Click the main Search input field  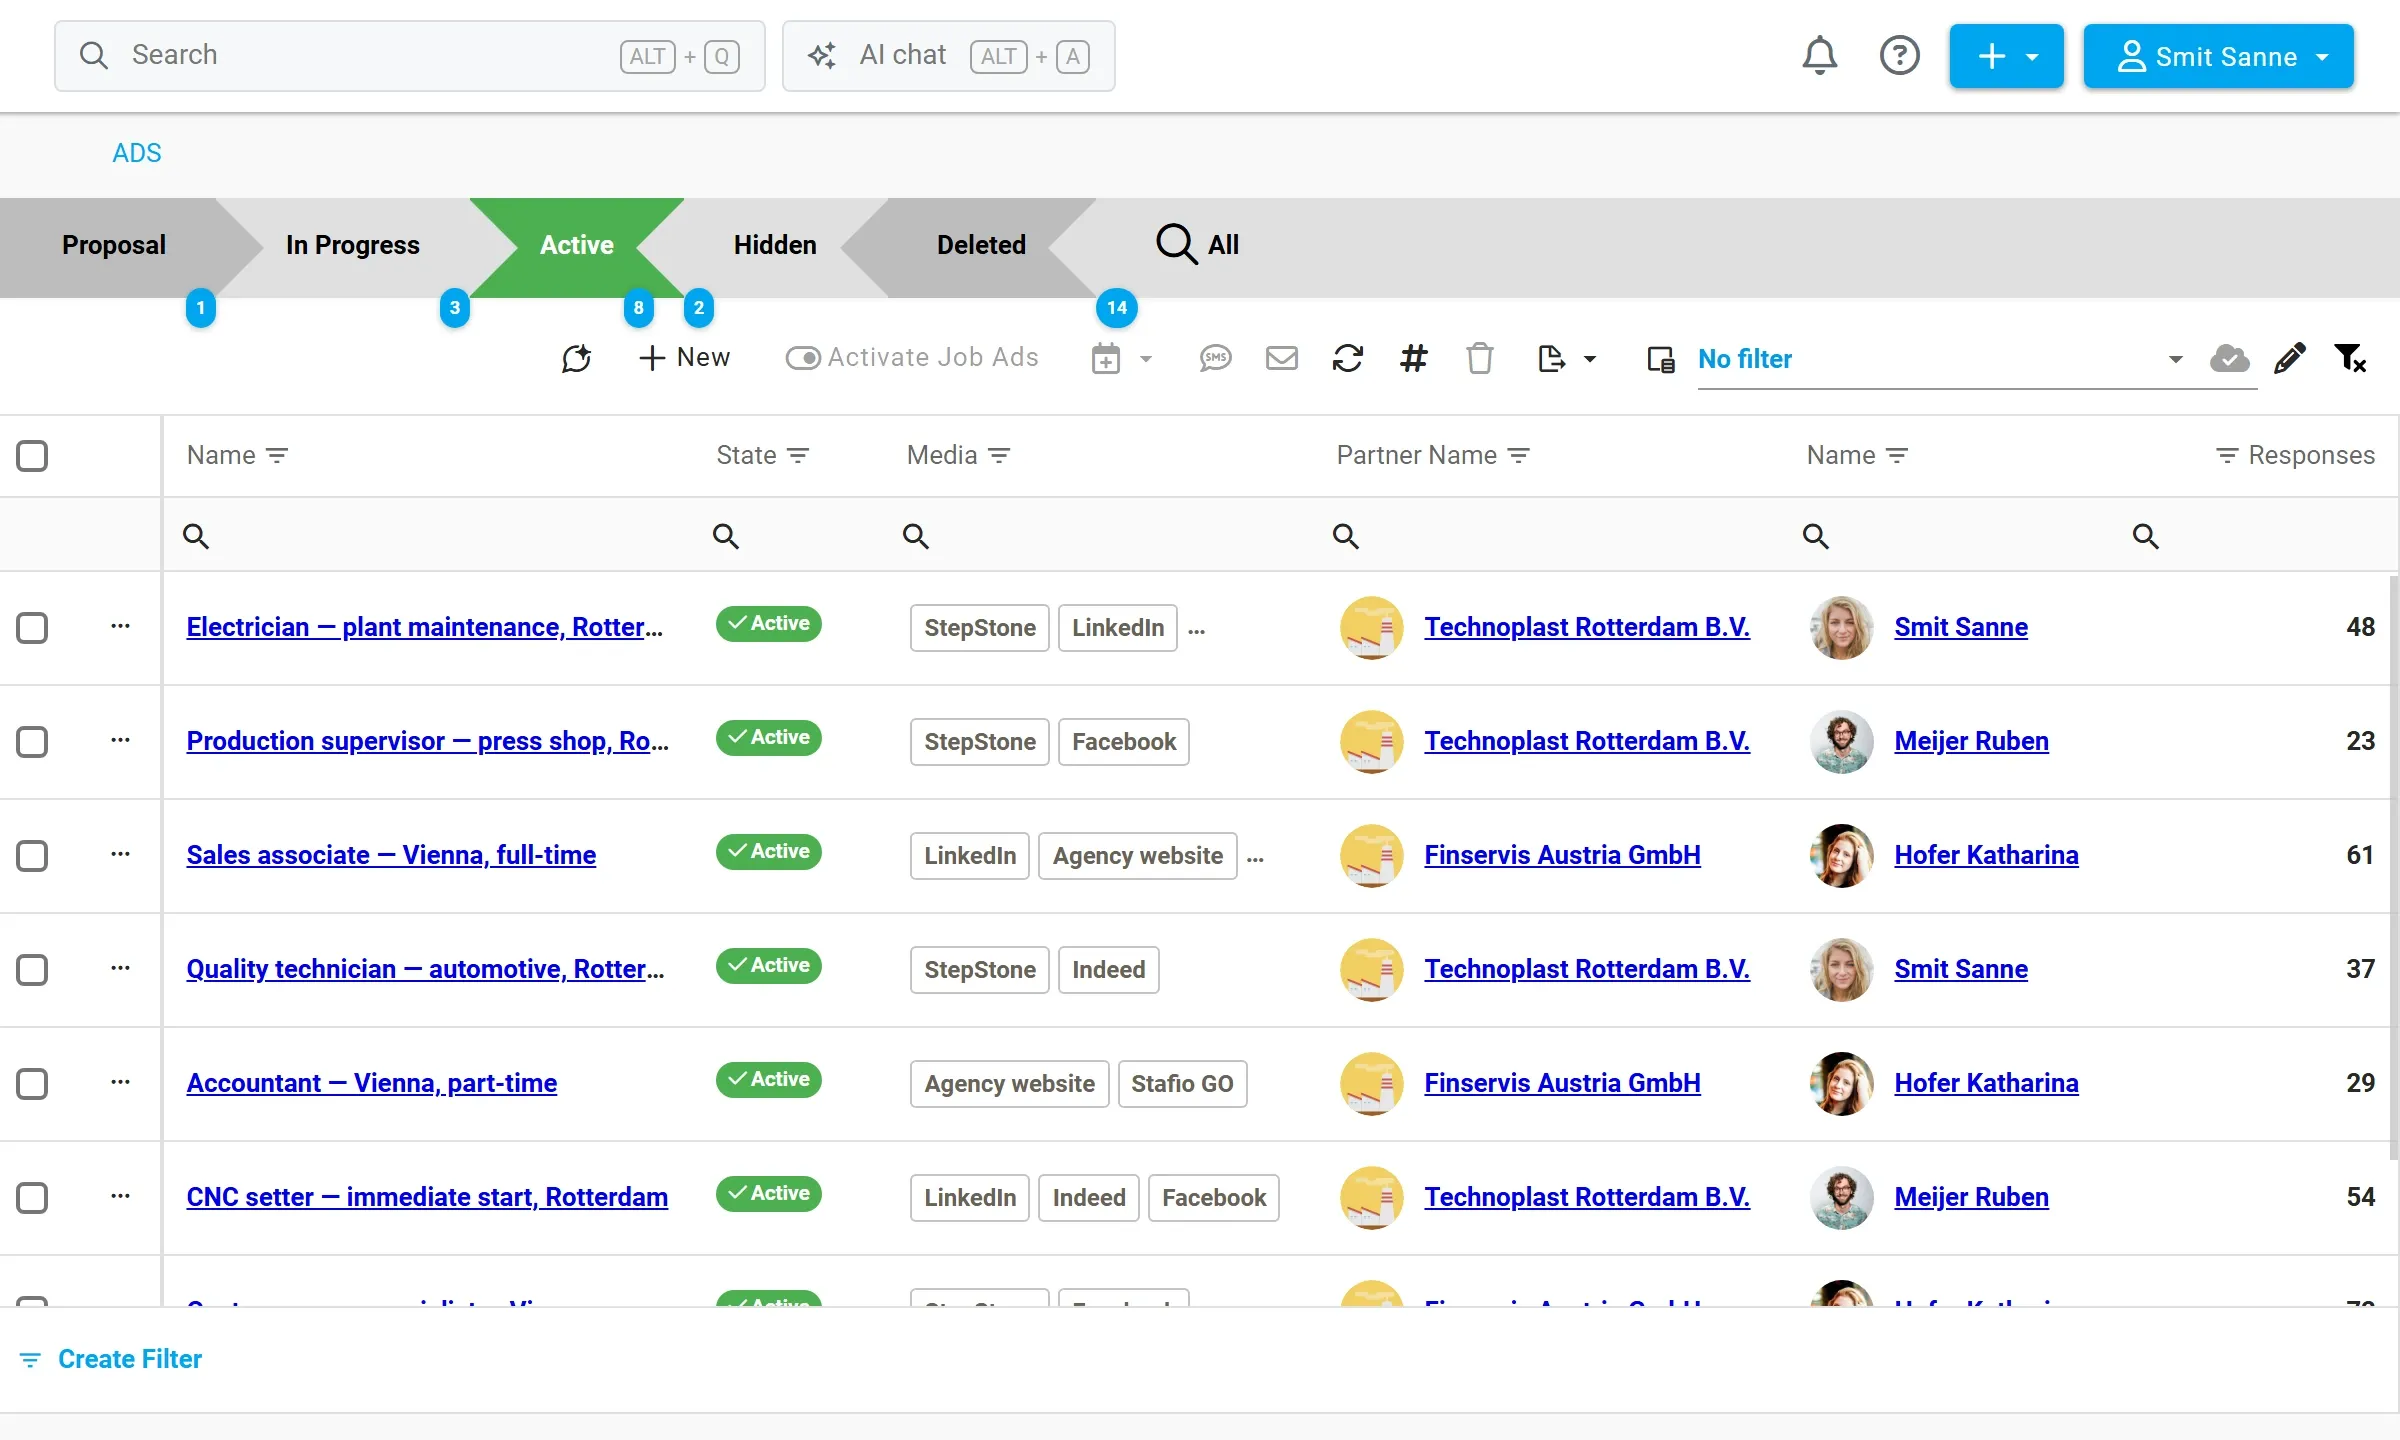(x=409, y=56)
